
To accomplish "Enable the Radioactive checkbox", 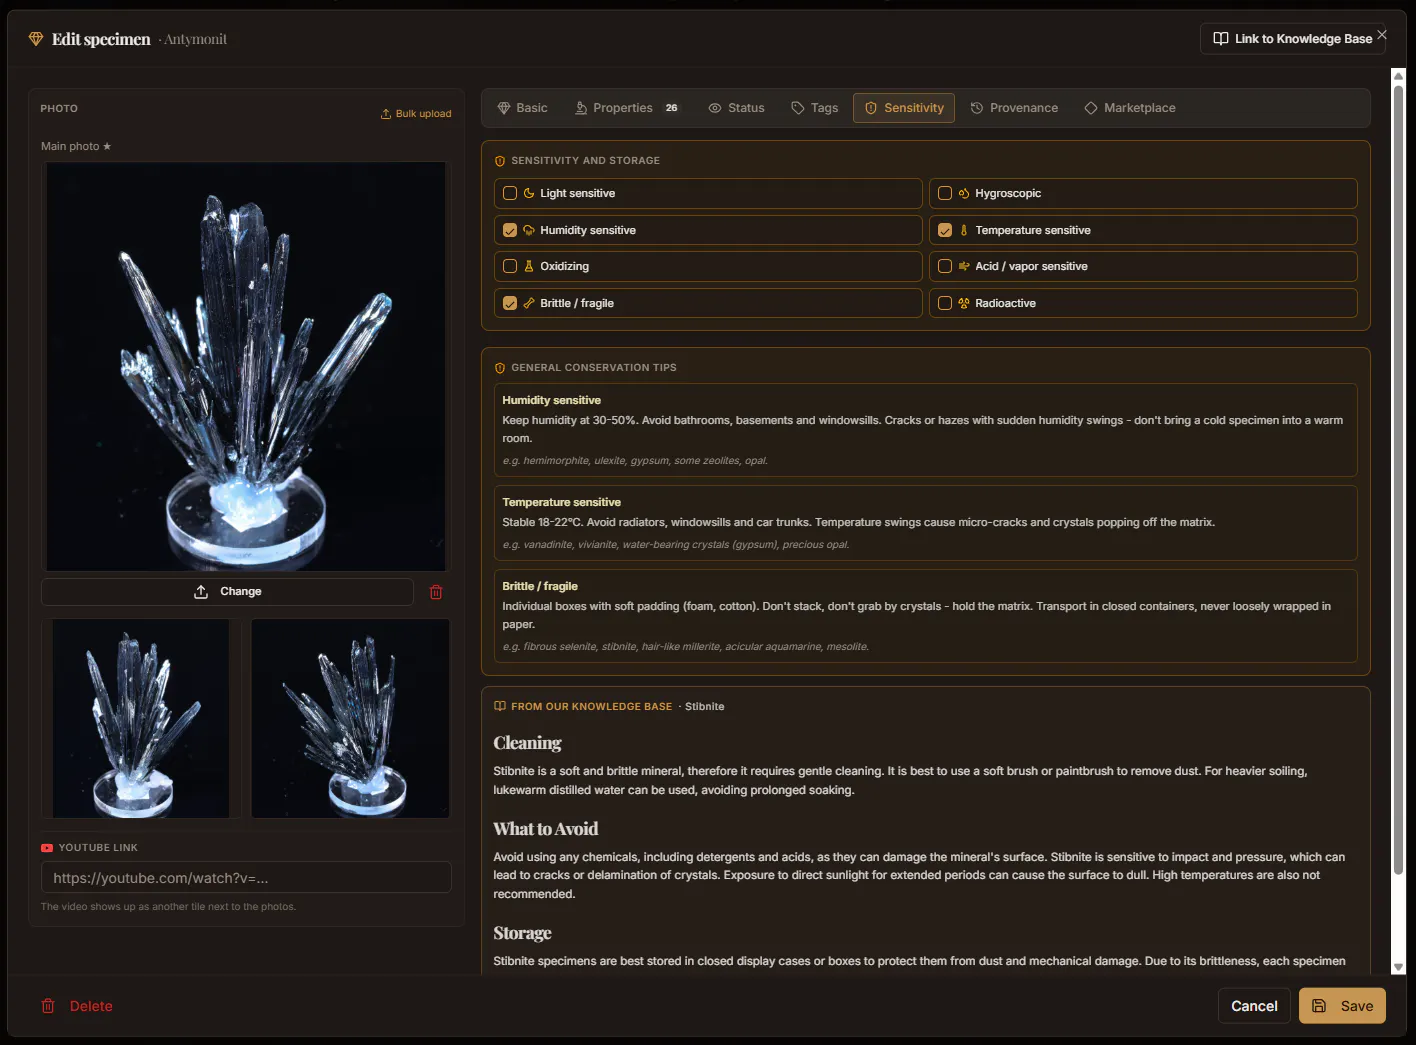I will 945,303.
